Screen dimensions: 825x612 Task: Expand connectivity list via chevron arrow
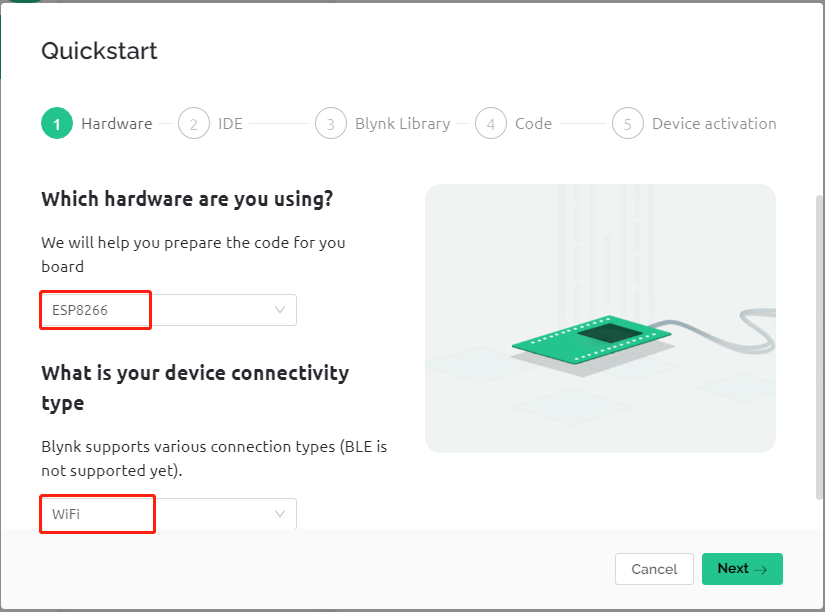pos(280,514)
